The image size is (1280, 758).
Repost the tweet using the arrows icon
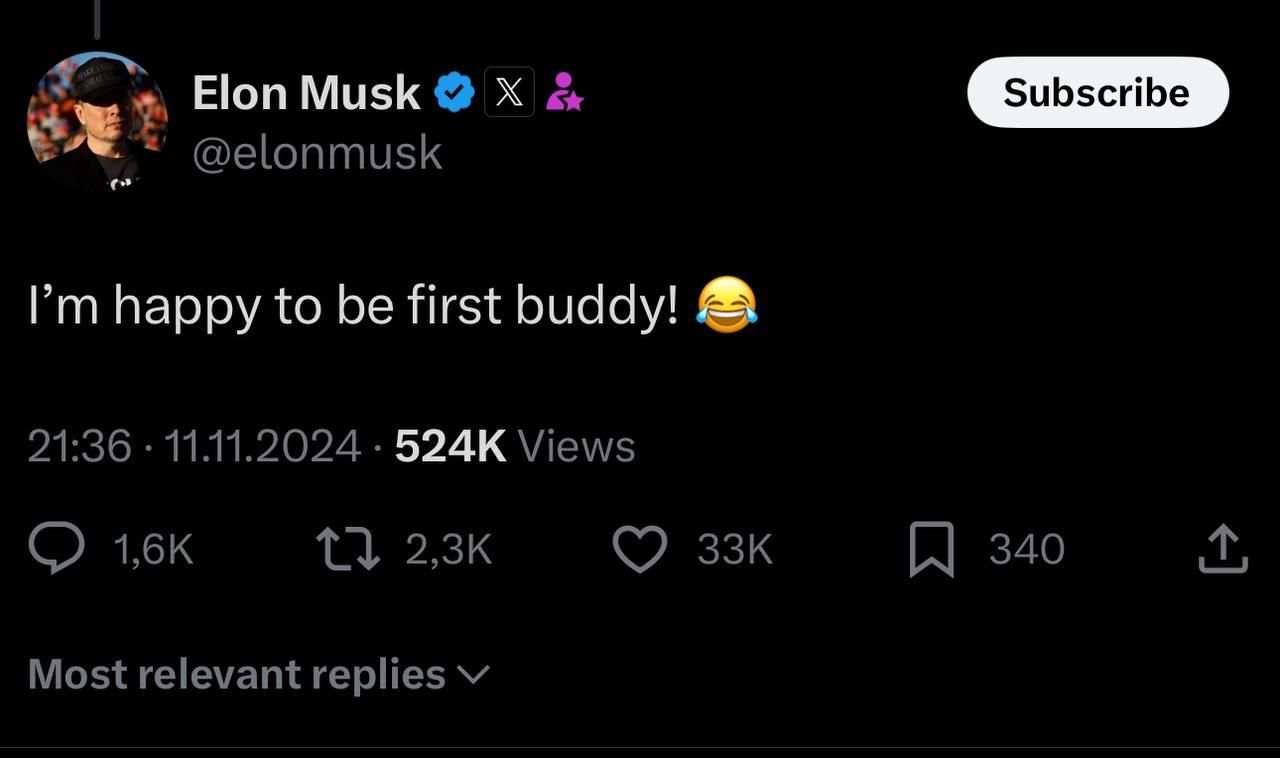coord(347,550)
